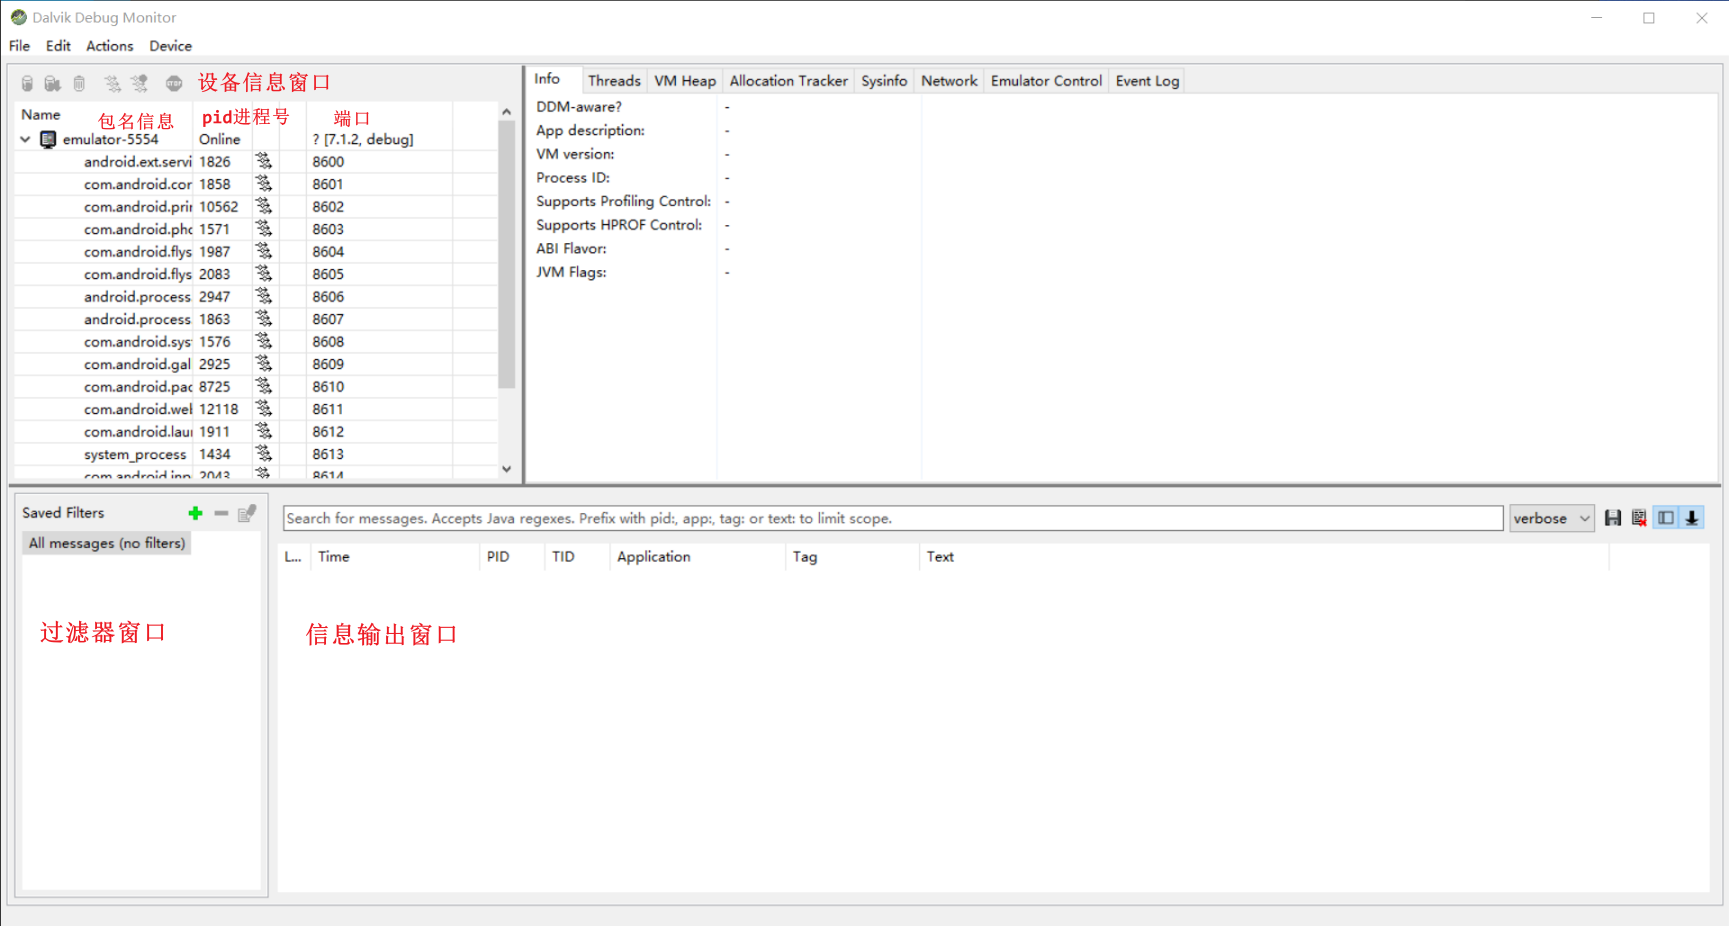The height and width of the screenshot is (926, 1729).
Task: Click debug status icon for pid 1576
Action: [x=263, y=341]
